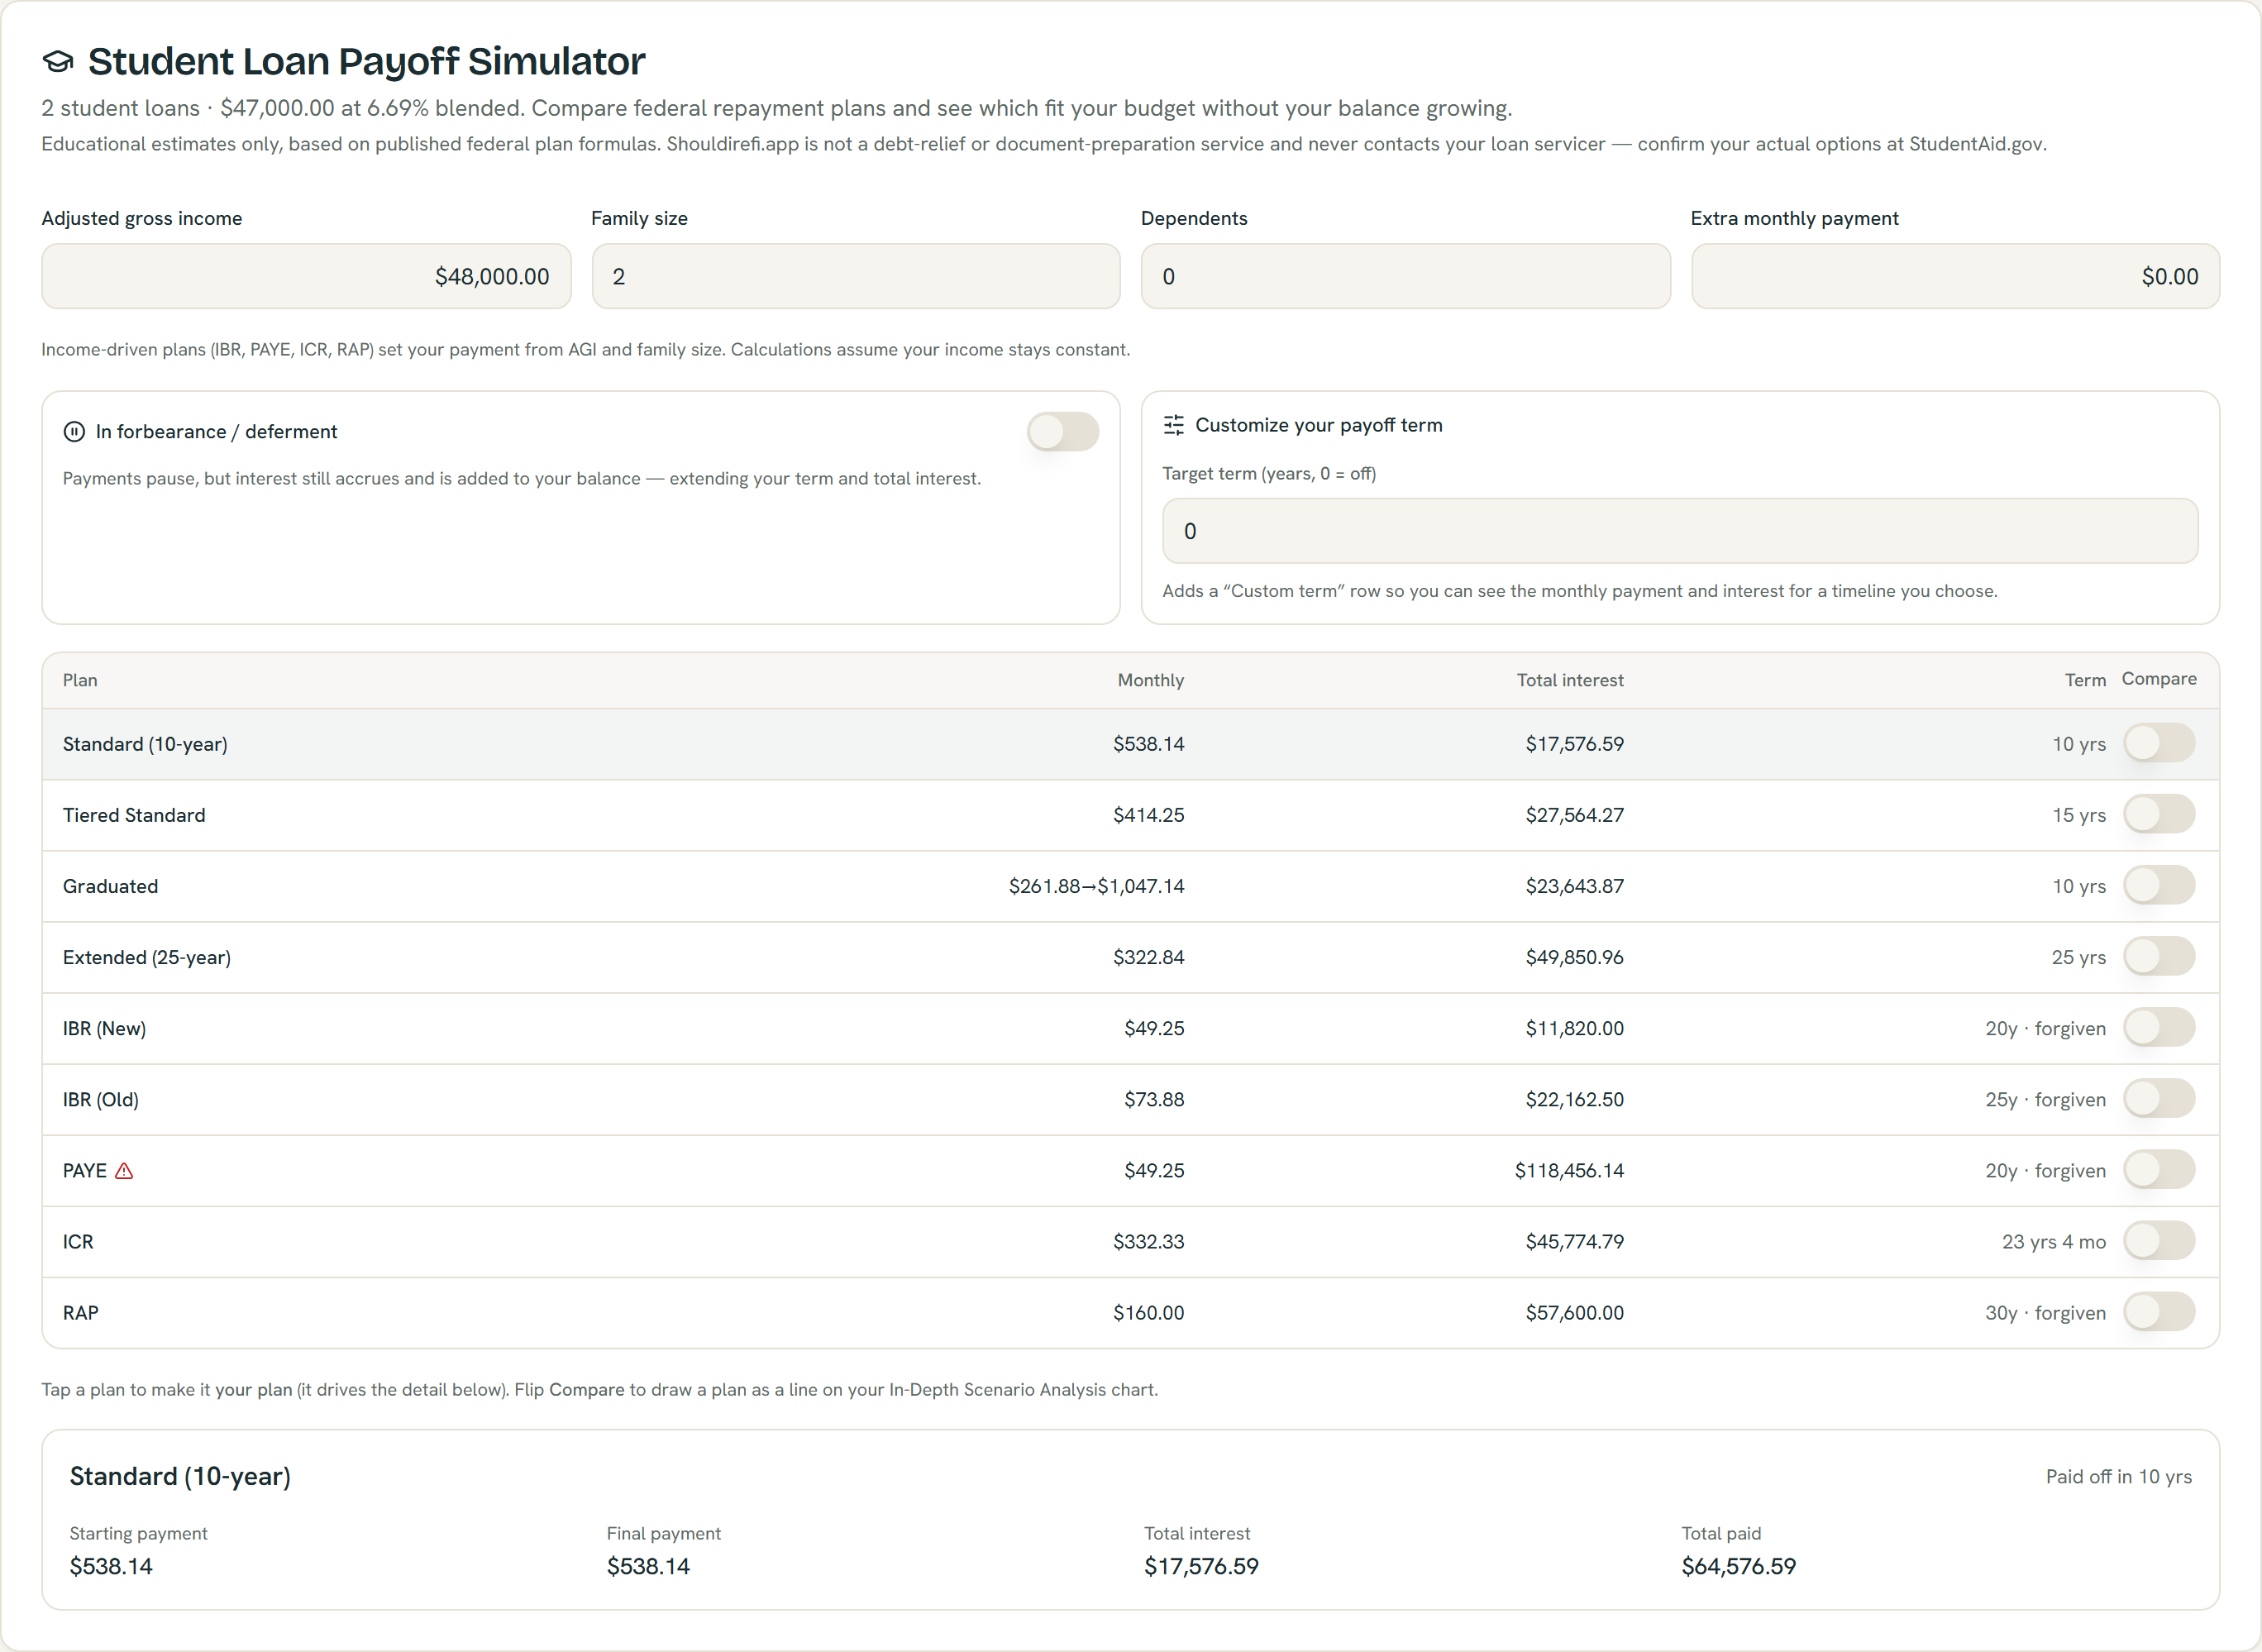
Task: Click the detail card's $17,576.59 total interest
Action: 1201,1566
